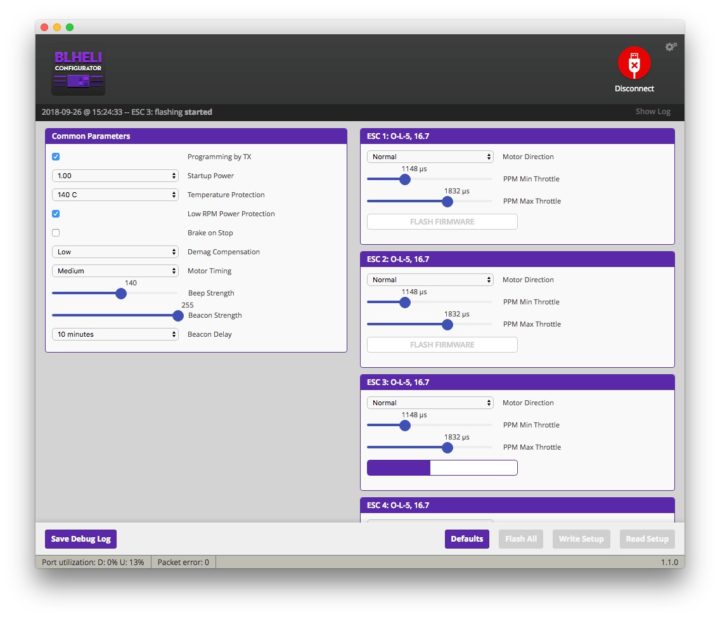Open ESC 1 Motor Direction dropdown

[x=430, y=157]
